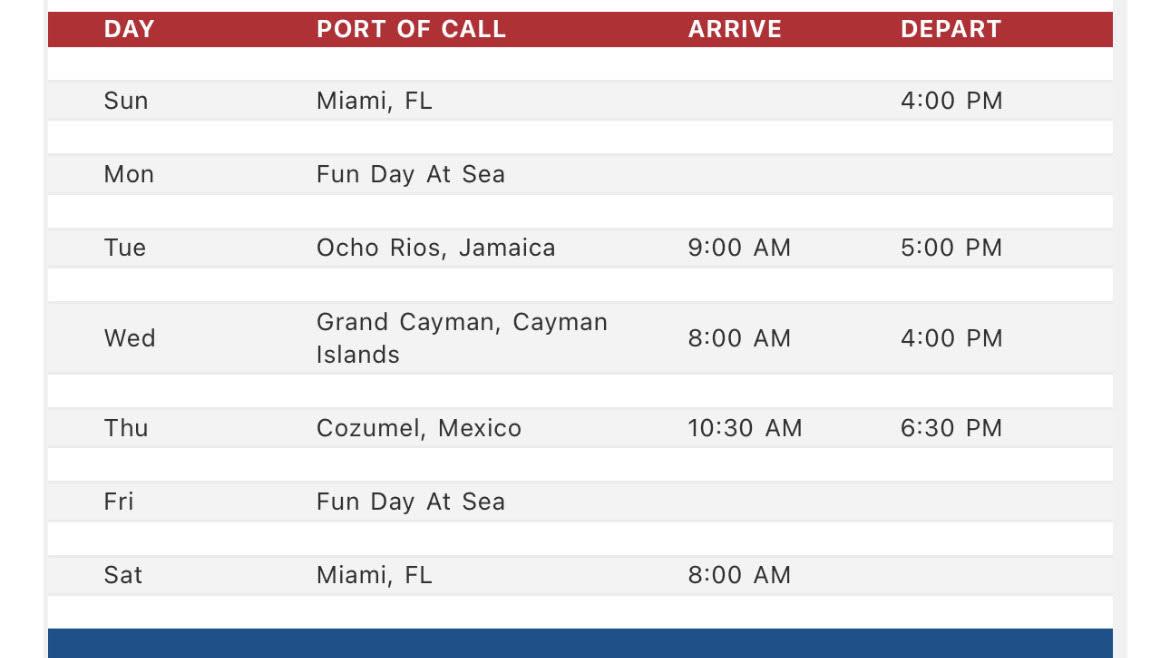Select Monday's Fun Day At Sea entry

(x=410, y=175)
